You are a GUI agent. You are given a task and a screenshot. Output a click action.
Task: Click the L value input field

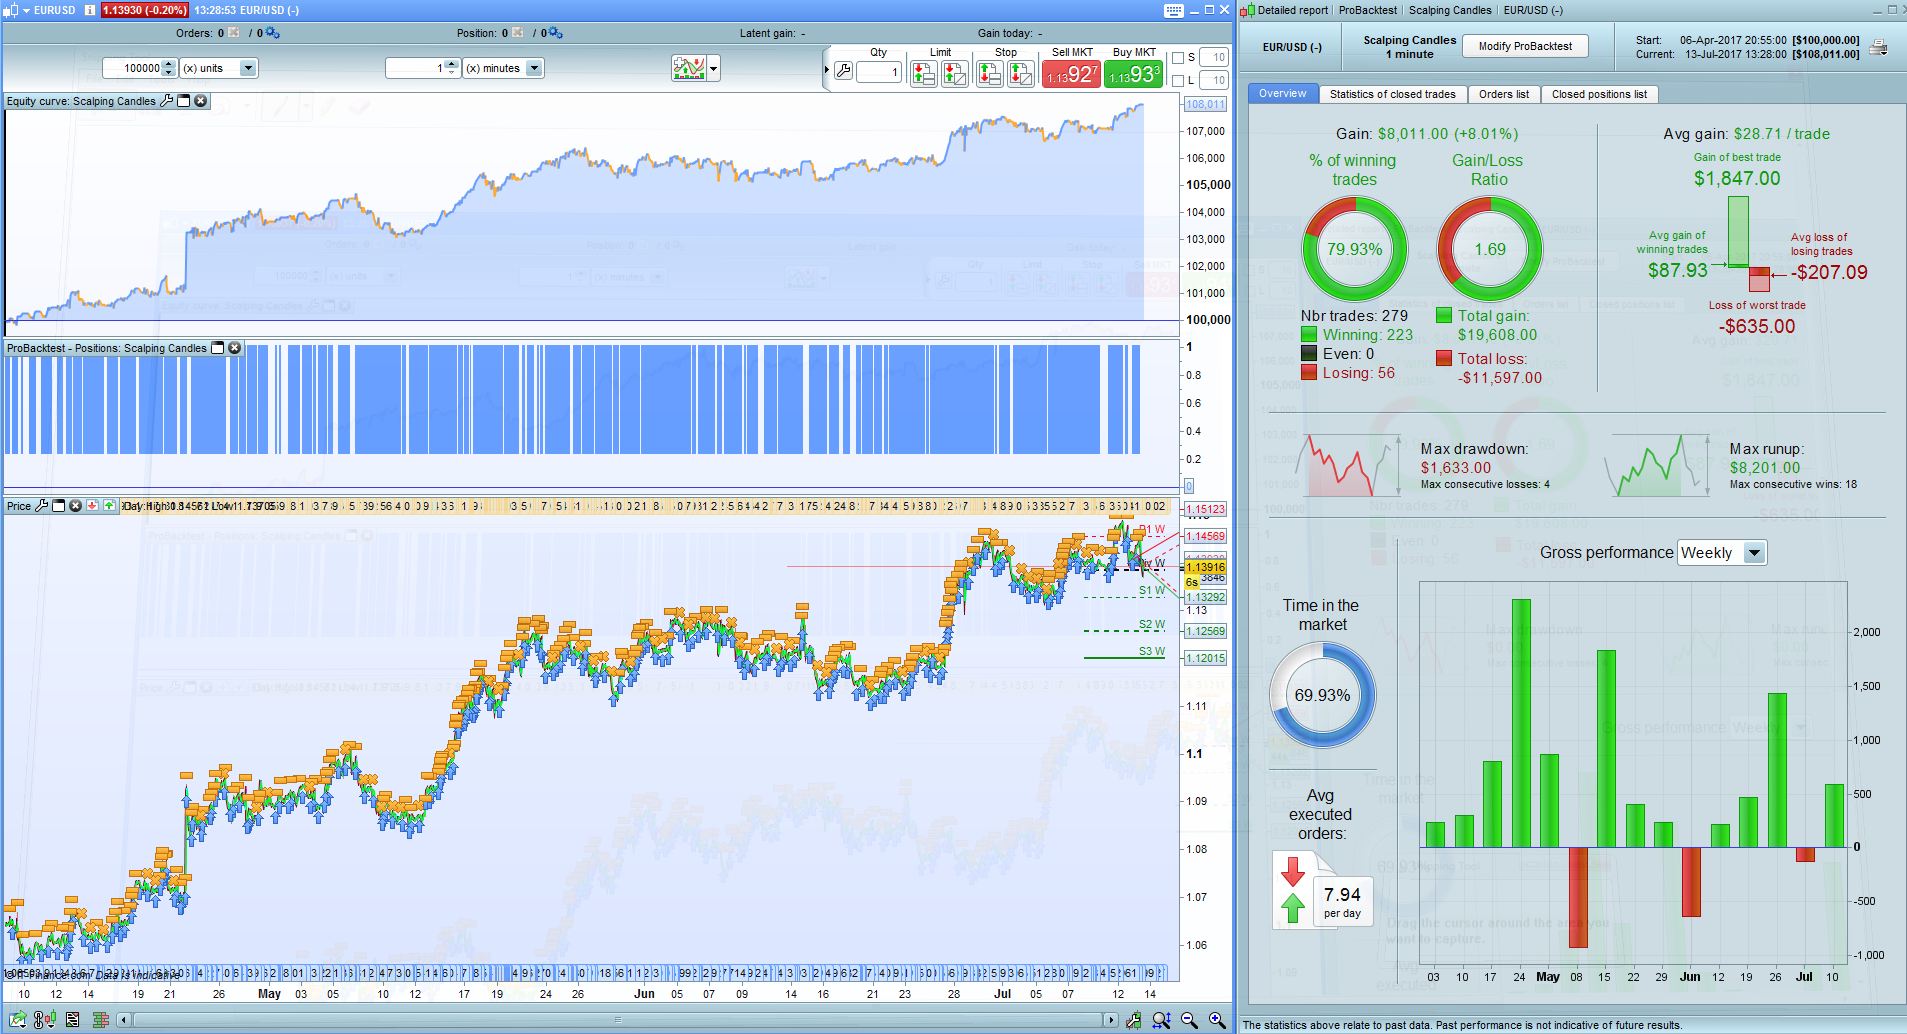[1213, 80]
